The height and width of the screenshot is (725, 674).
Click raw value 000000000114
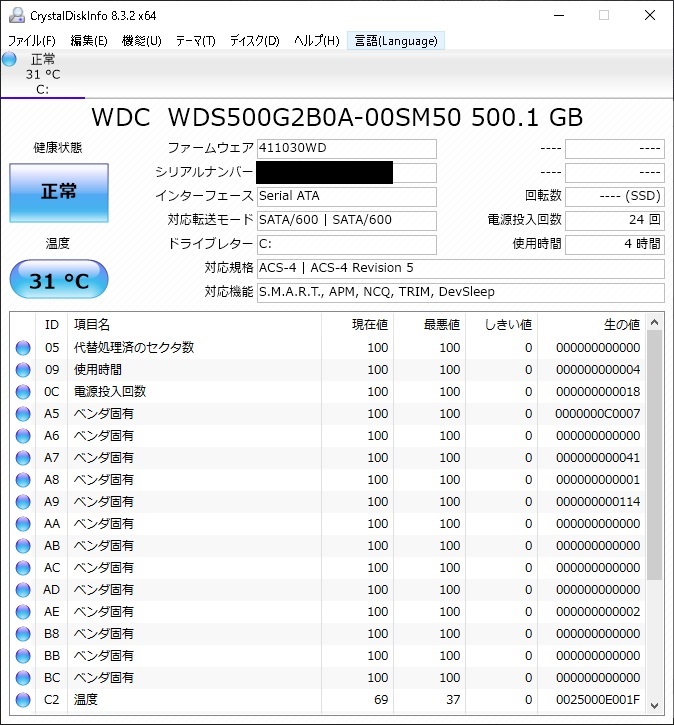(x=598, y=502)
